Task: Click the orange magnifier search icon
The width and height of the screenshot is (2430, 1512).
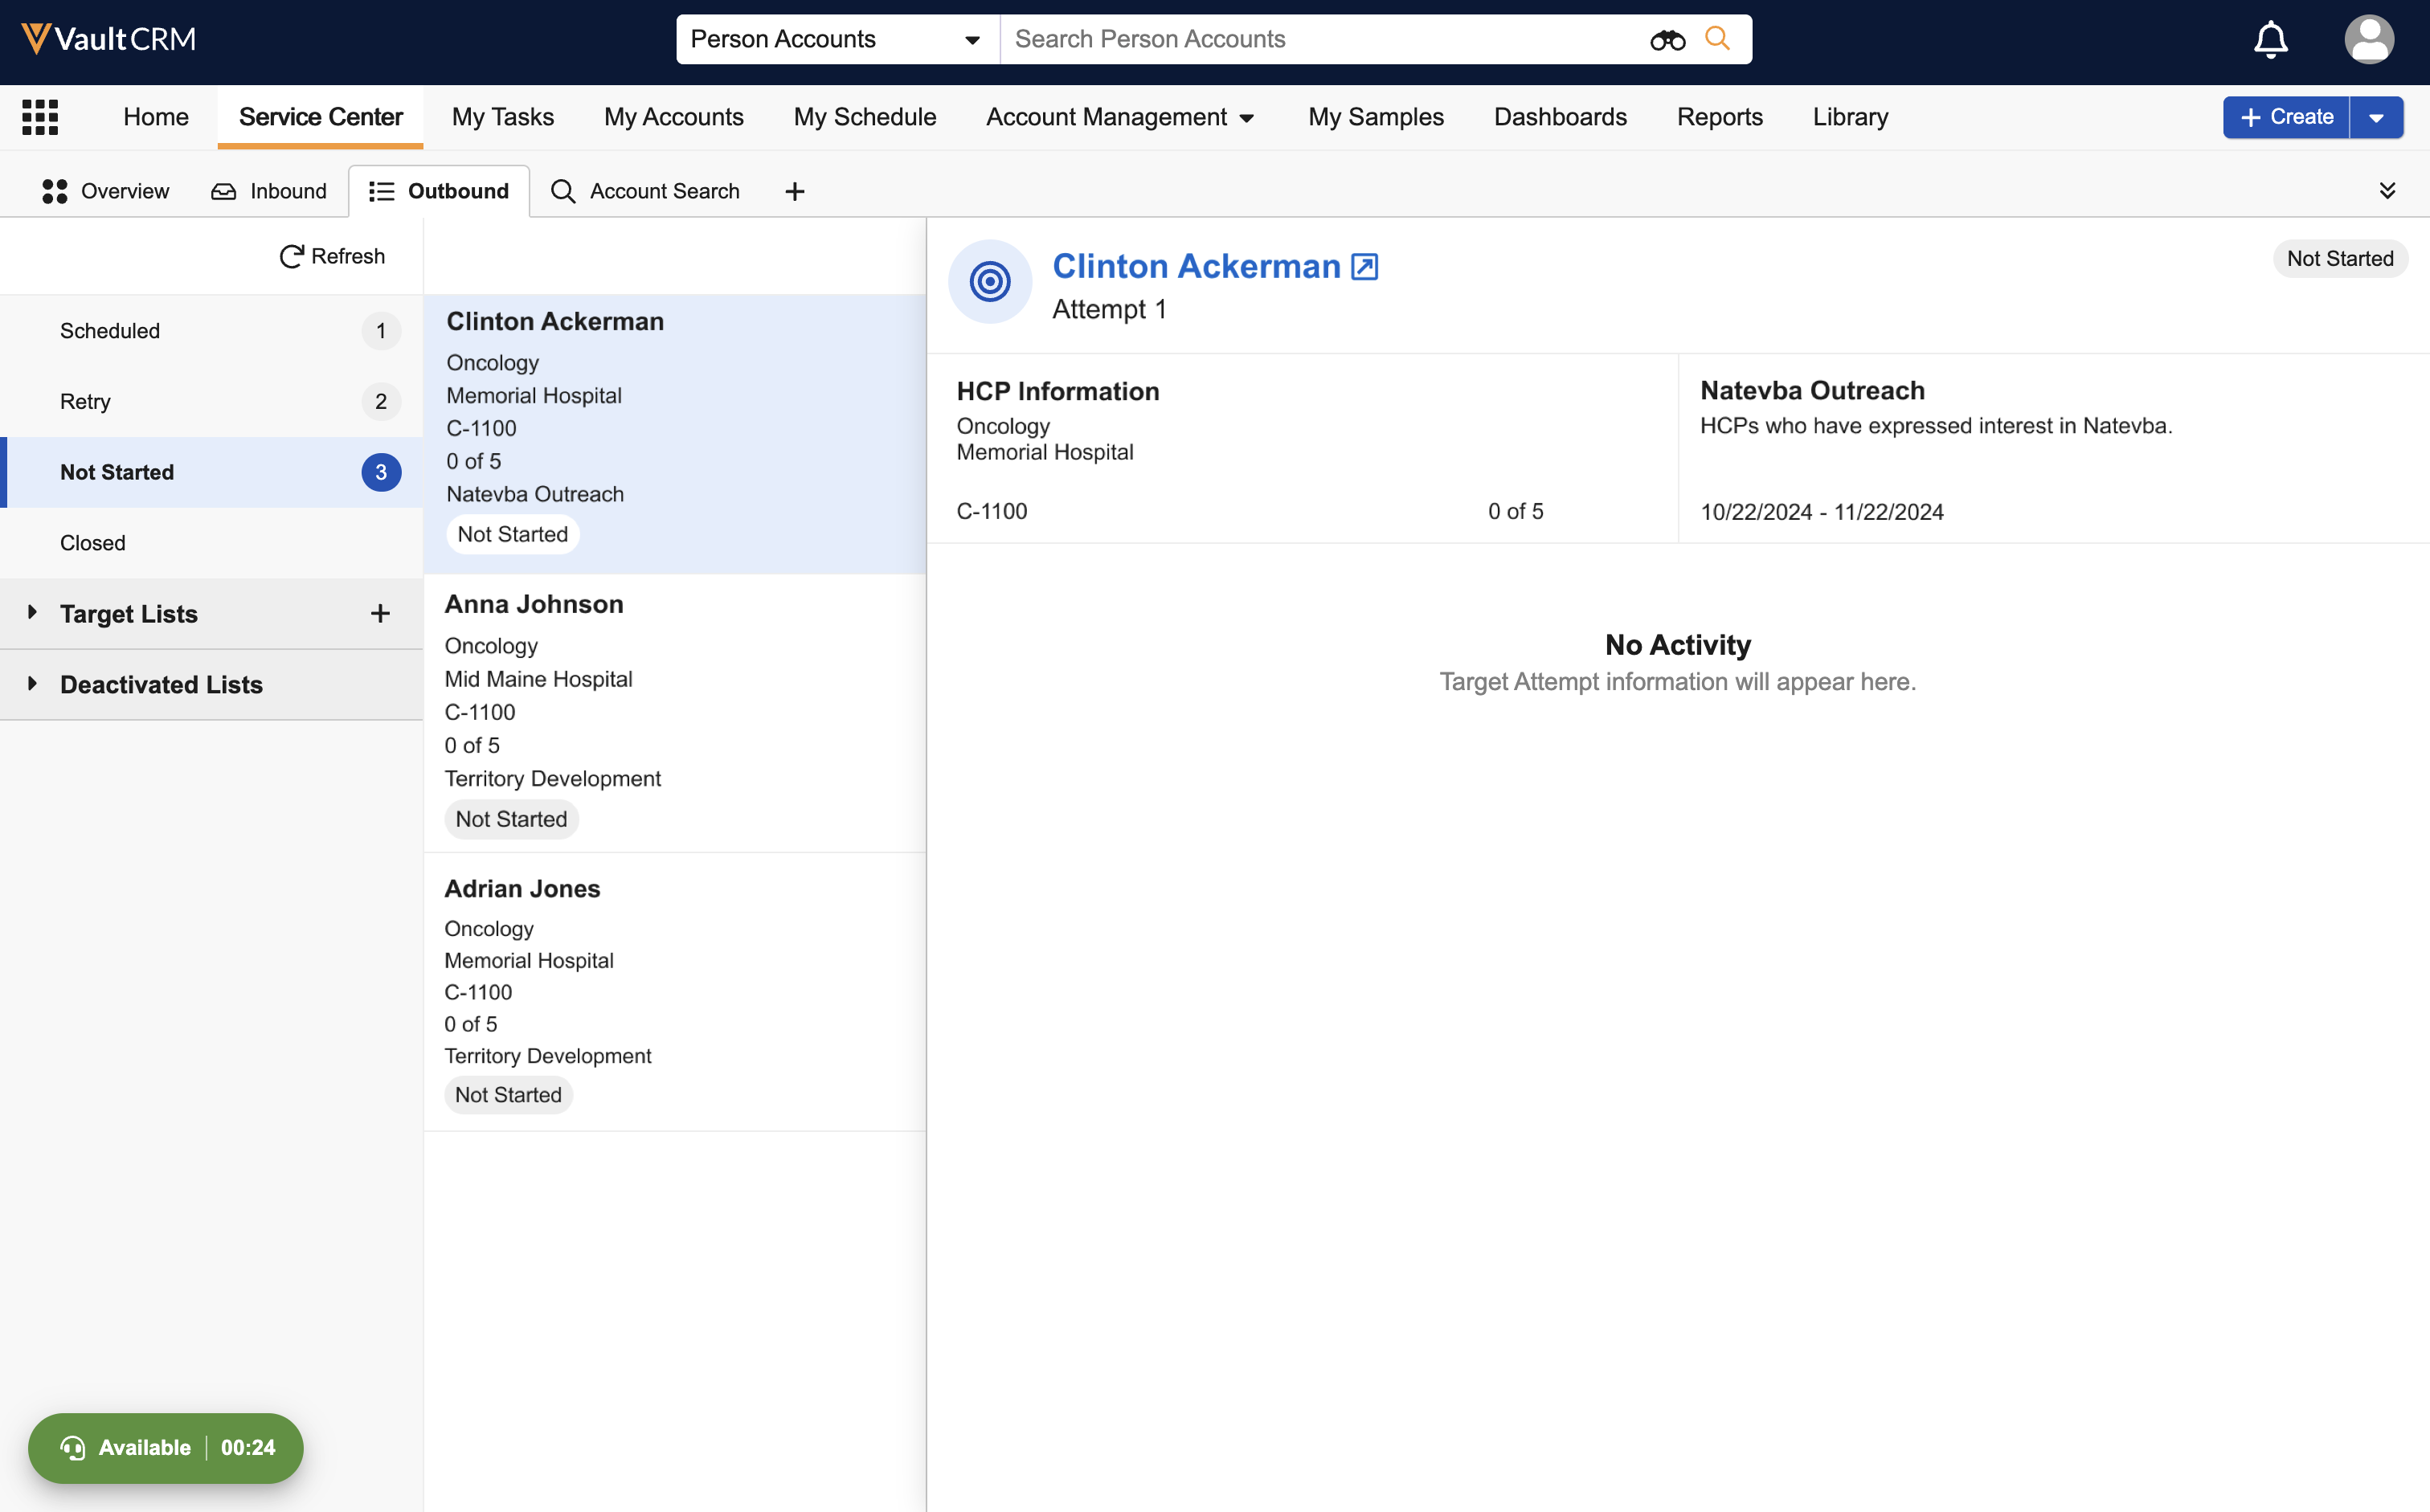Action: click(x=1717, y=39)
